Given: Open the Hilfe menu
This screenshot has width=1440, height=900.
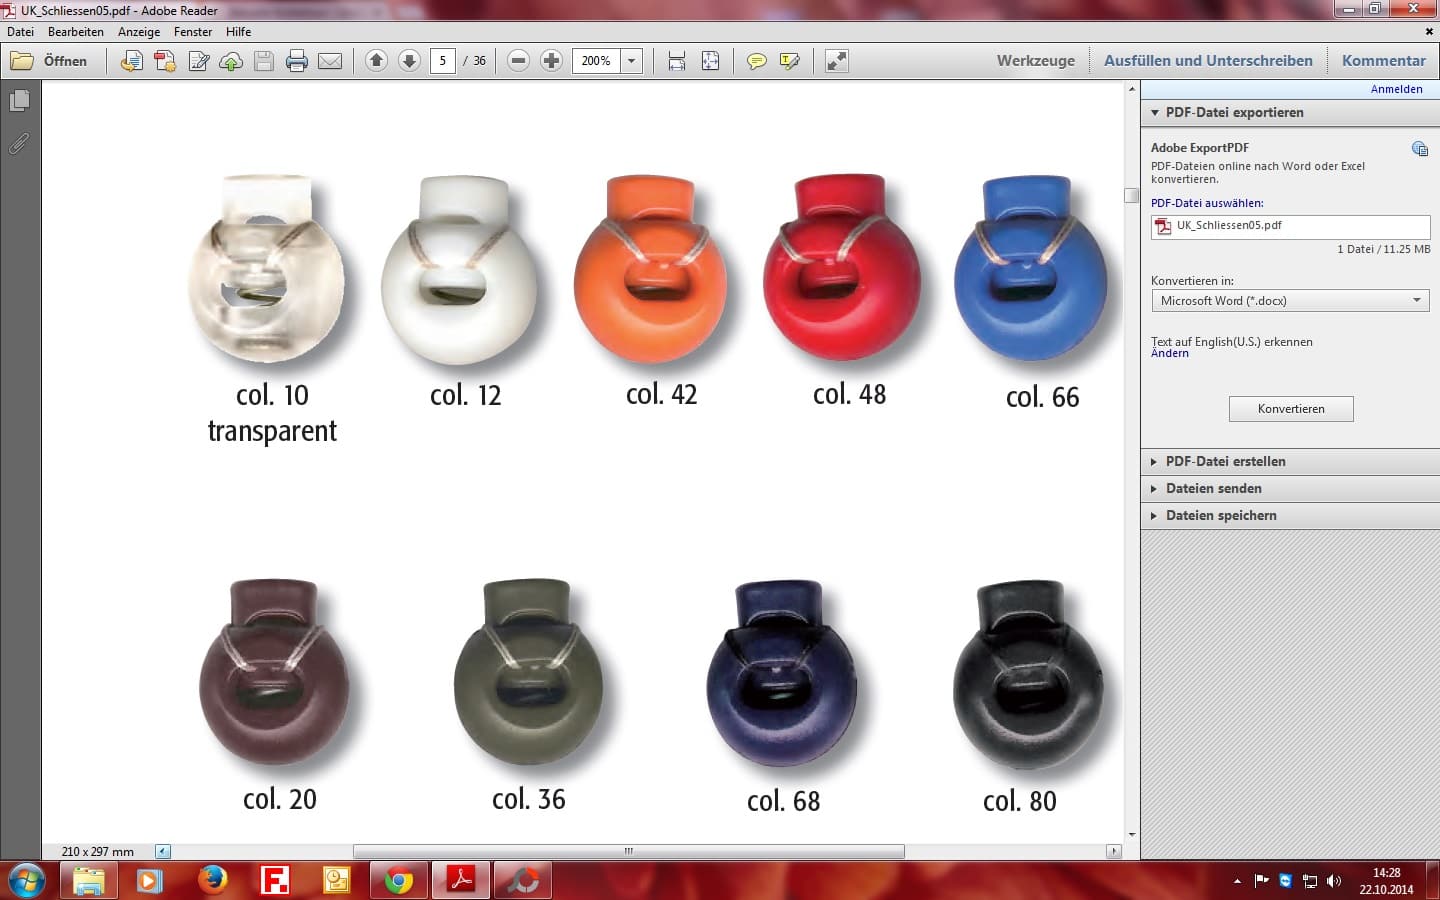Looking at the screenshot, I should pyautogui.click(x=238, y=32).
